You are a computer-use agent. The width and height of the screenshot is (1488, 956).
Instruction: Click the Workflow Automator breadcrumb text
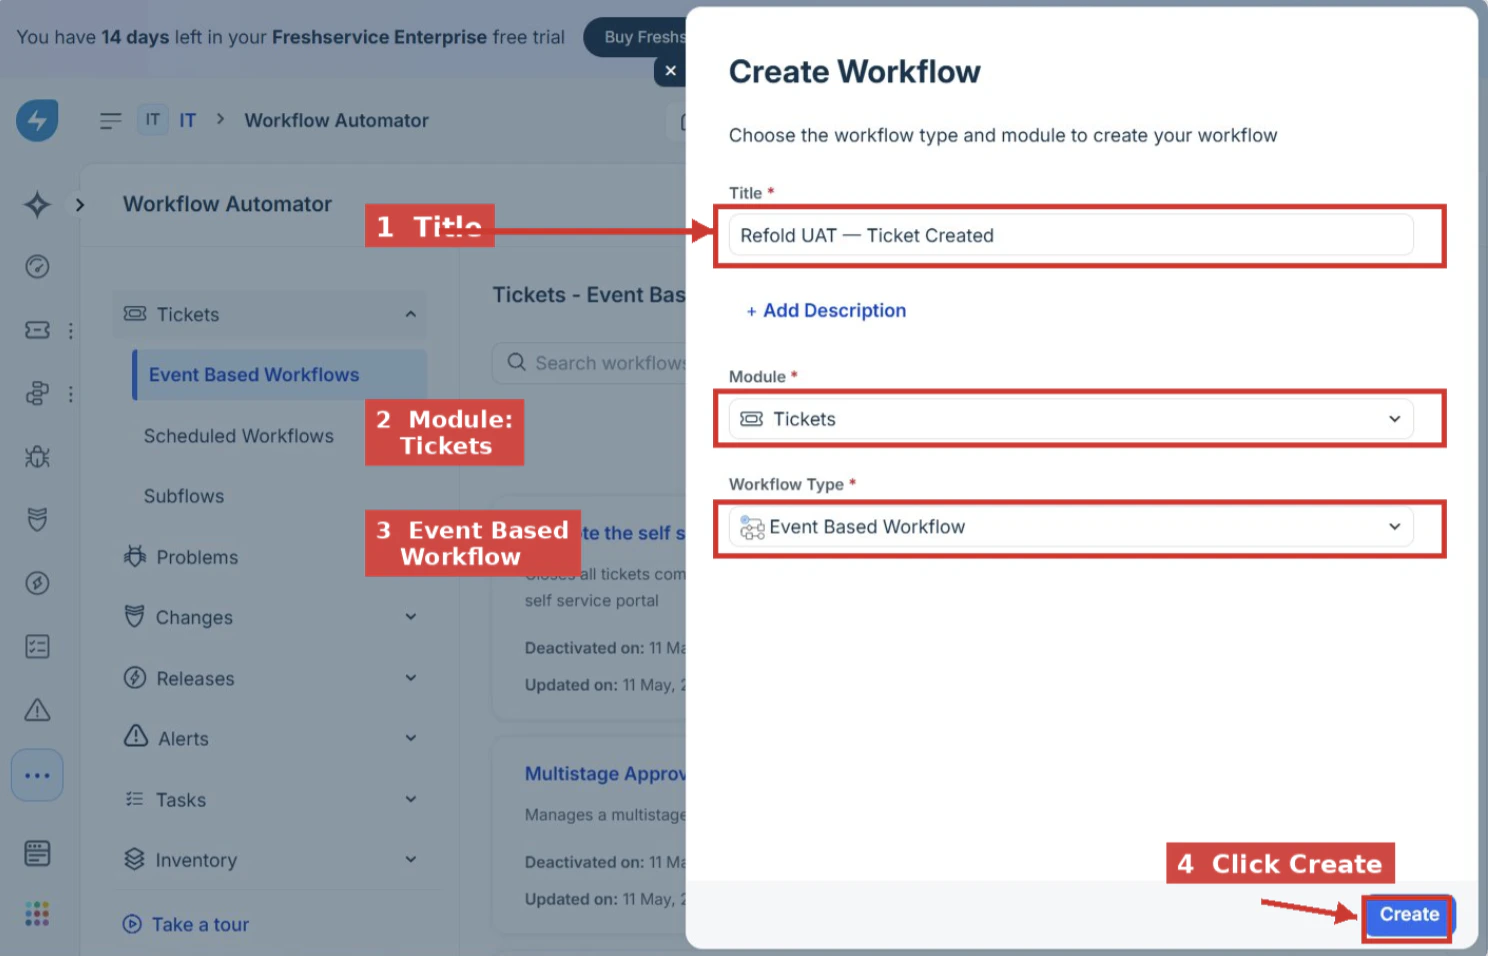click(x=337, y=120)
